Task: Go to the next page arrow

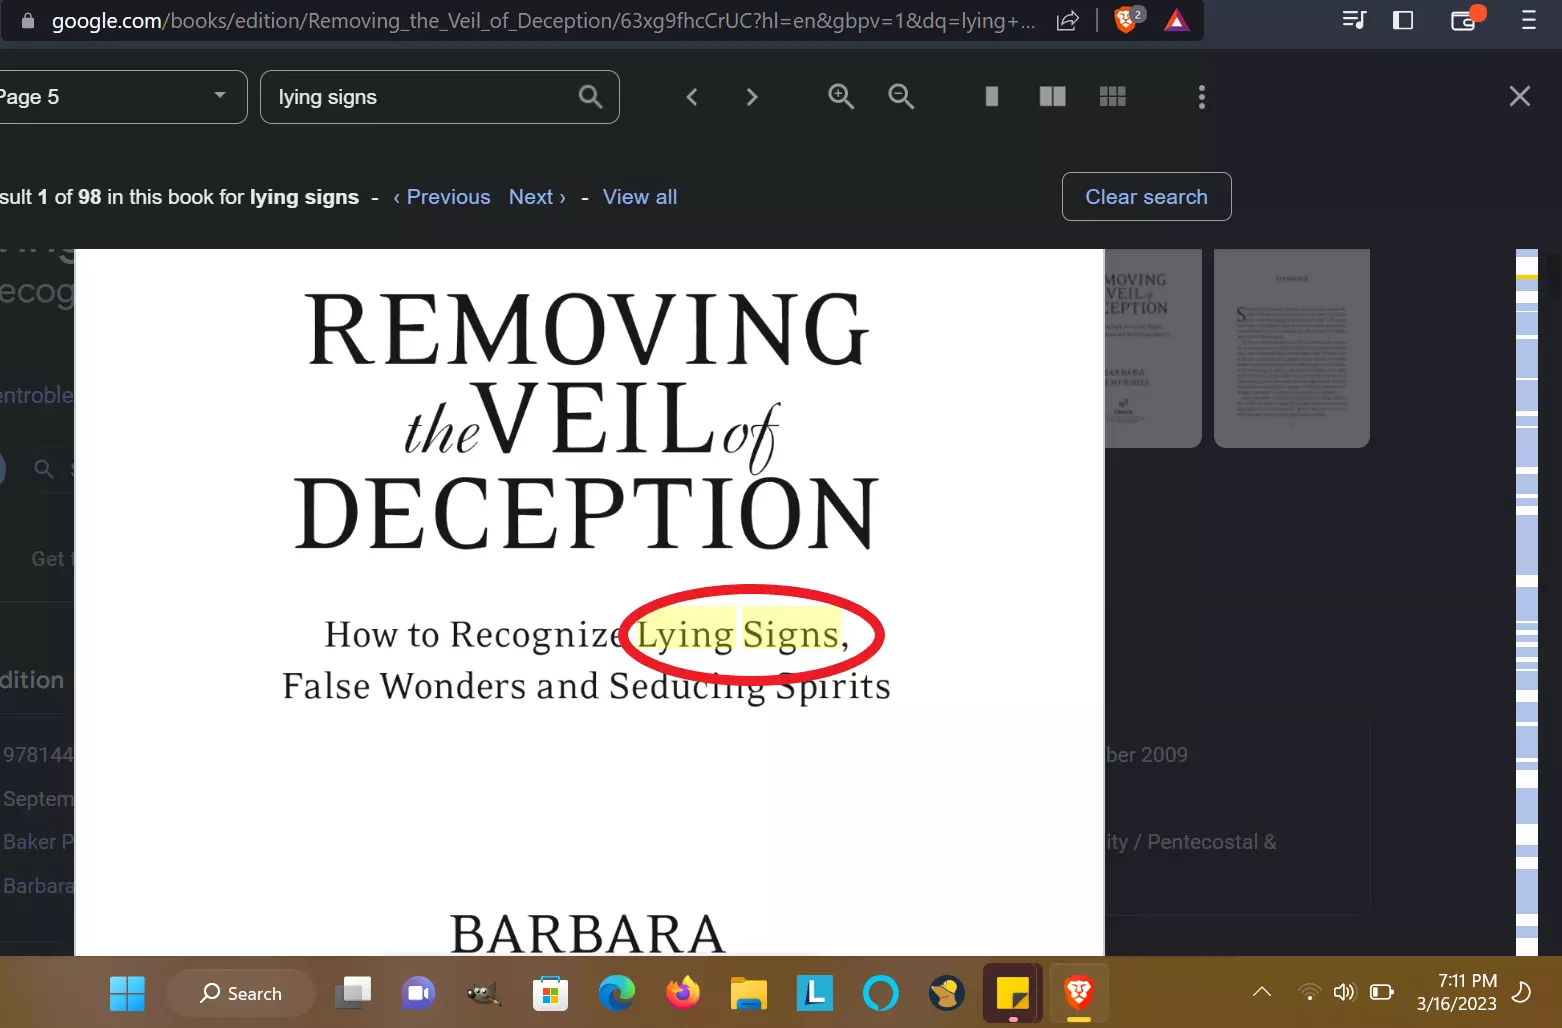Action: coord(752,97)
